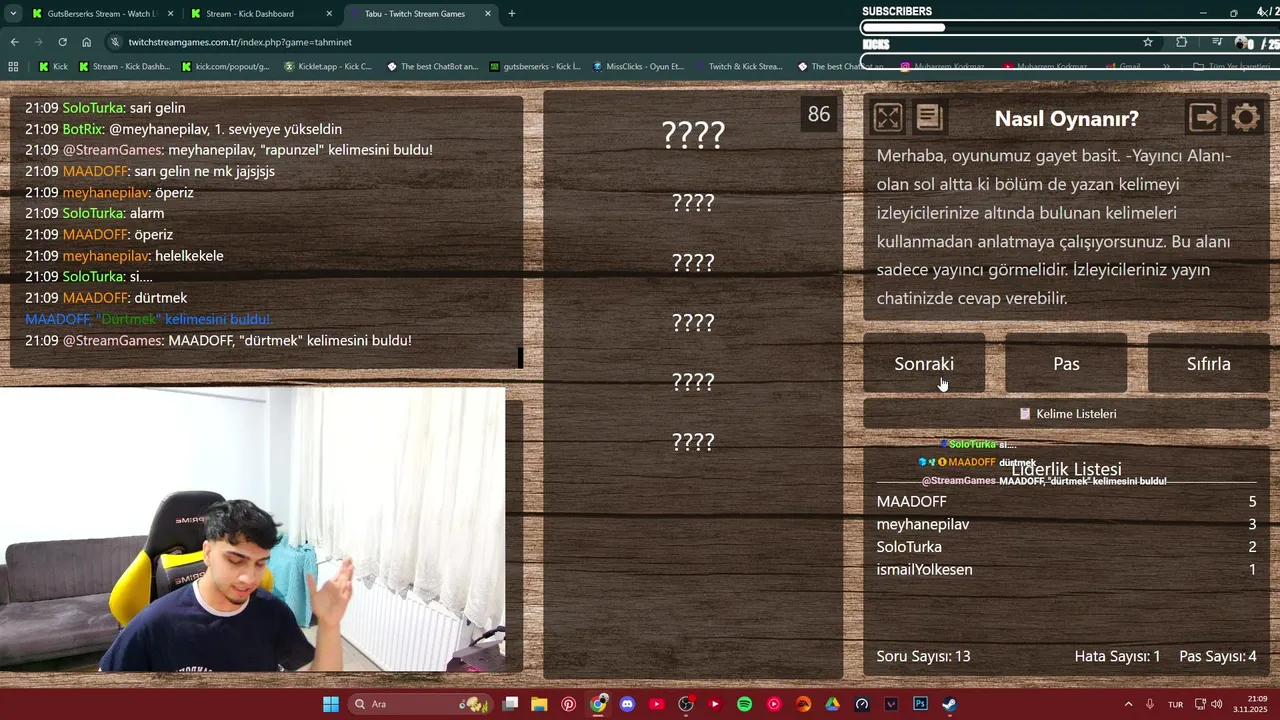Screen dimensions: 1280x720
Task: Open the apps grid in bookmarks bar
Action: [x=13, y=67]
